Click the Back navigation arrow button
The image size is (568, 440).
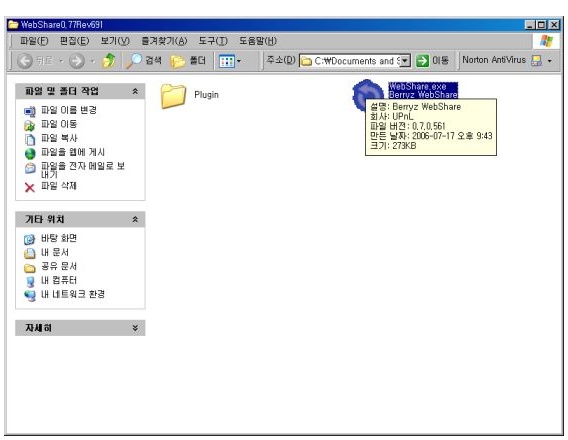[25, 61]
